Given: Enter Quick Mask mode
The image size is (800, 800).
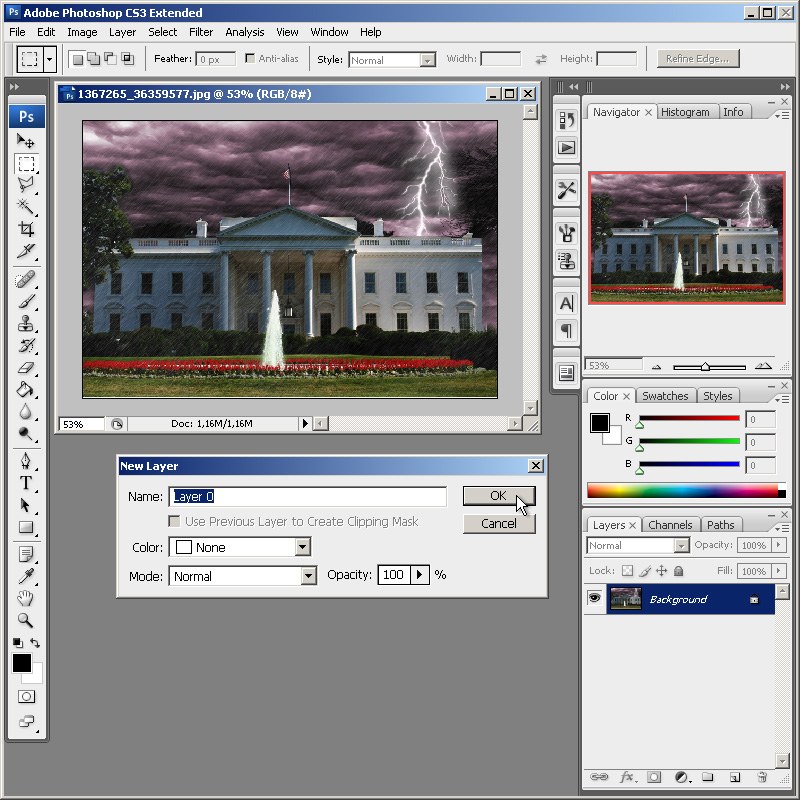Looking at the screenshot, I should tap(26, 696).
